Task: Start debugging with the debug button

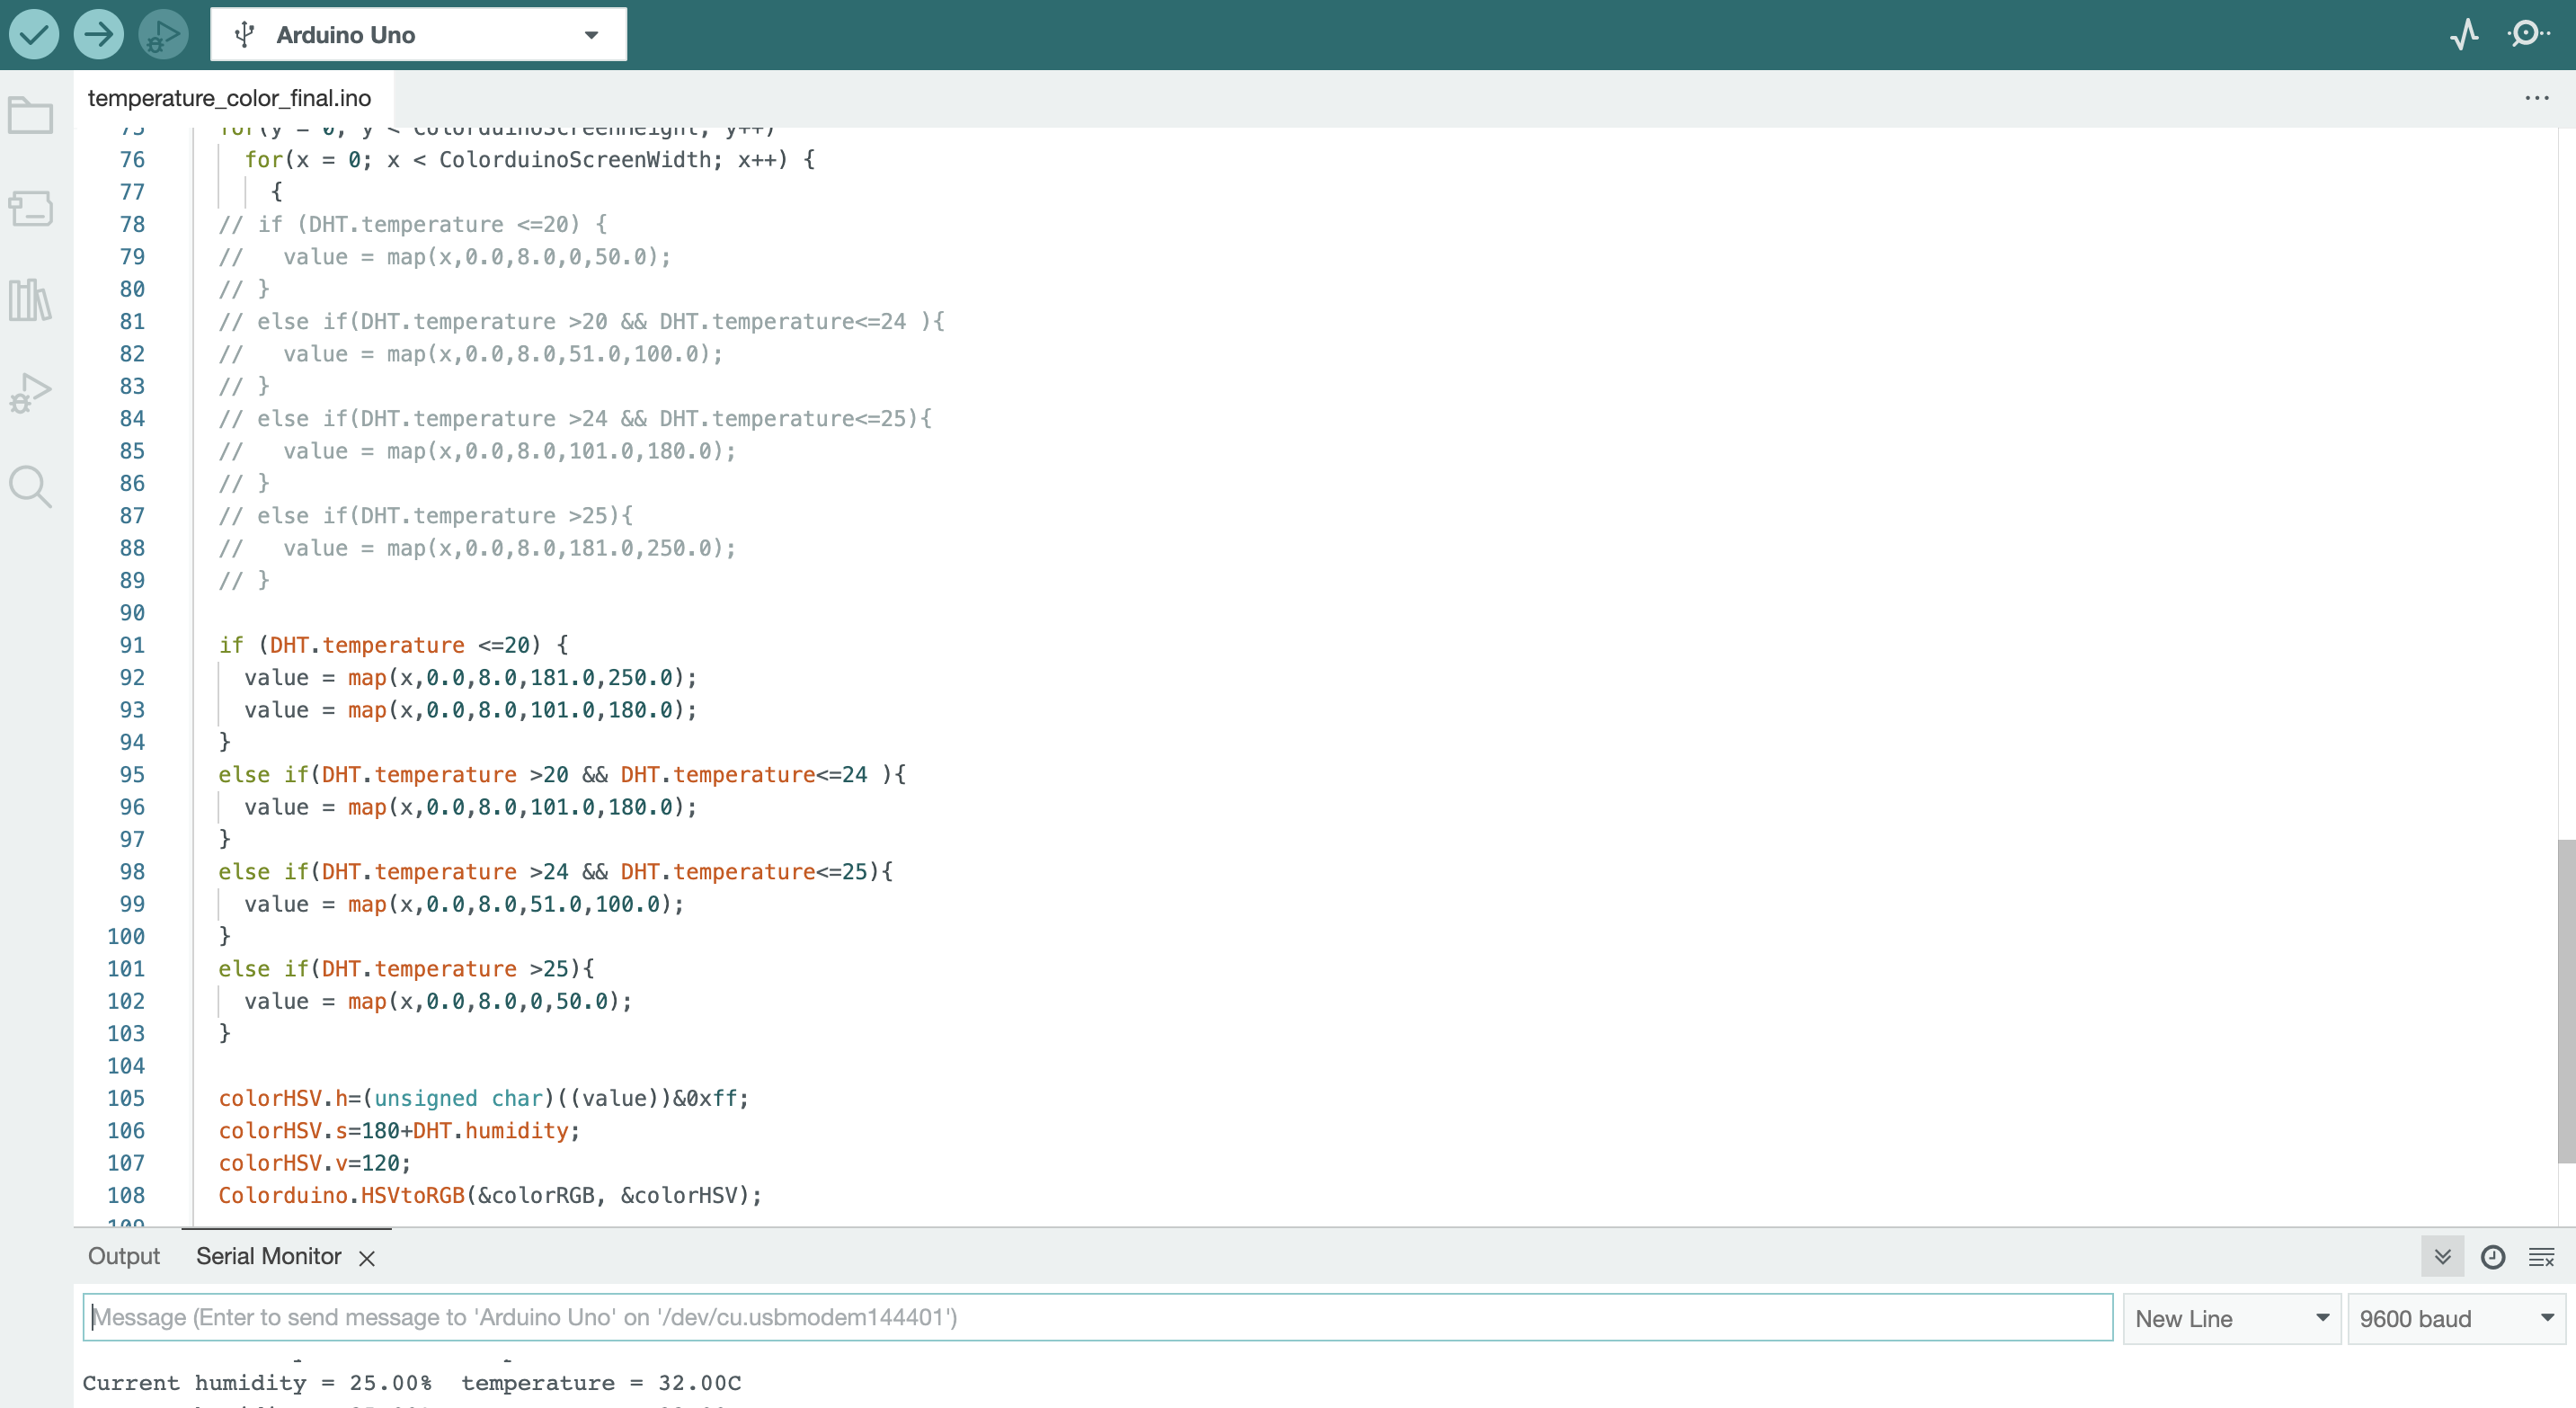Action: tap(163, 34)
